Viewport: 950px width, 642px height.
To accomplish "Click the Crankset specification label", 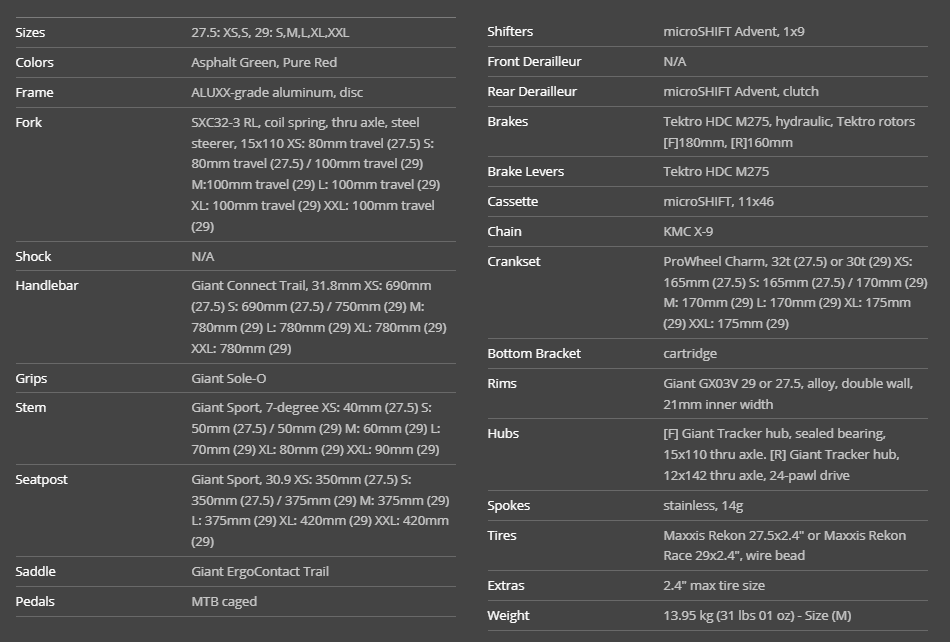I will 514,261.
